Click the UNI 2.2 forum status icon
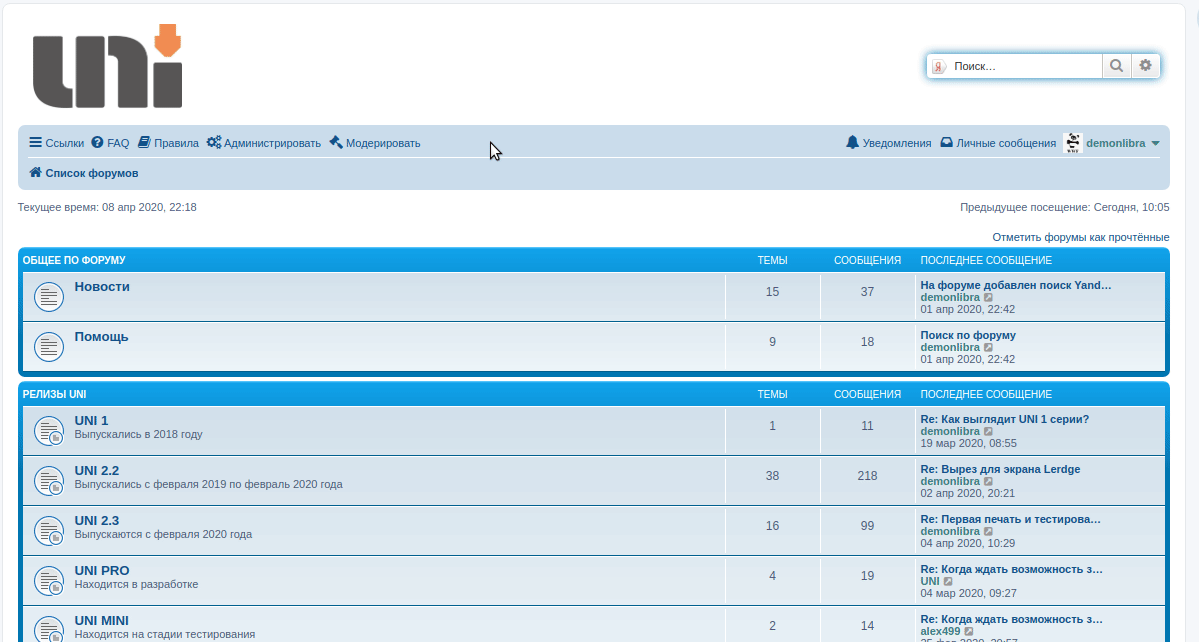The width and height of the screenshot is (1199, 642). tap(49, 481)
